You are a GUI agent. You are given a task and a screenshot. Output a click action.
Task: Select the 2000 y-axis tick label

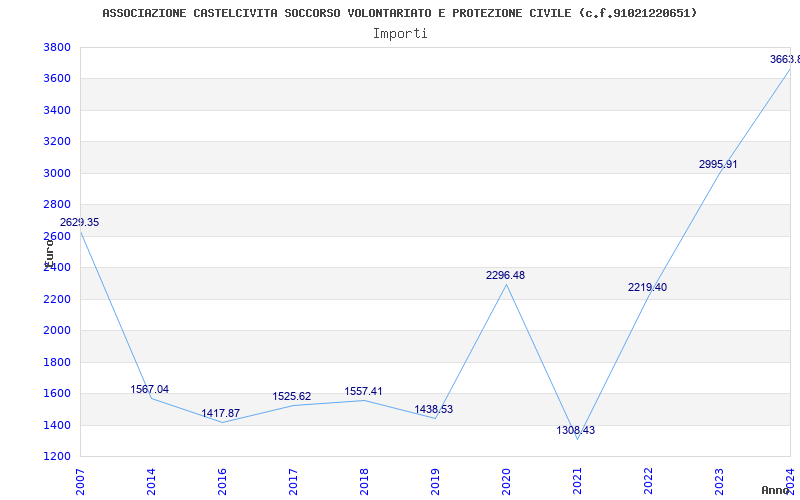pos(57,330)
